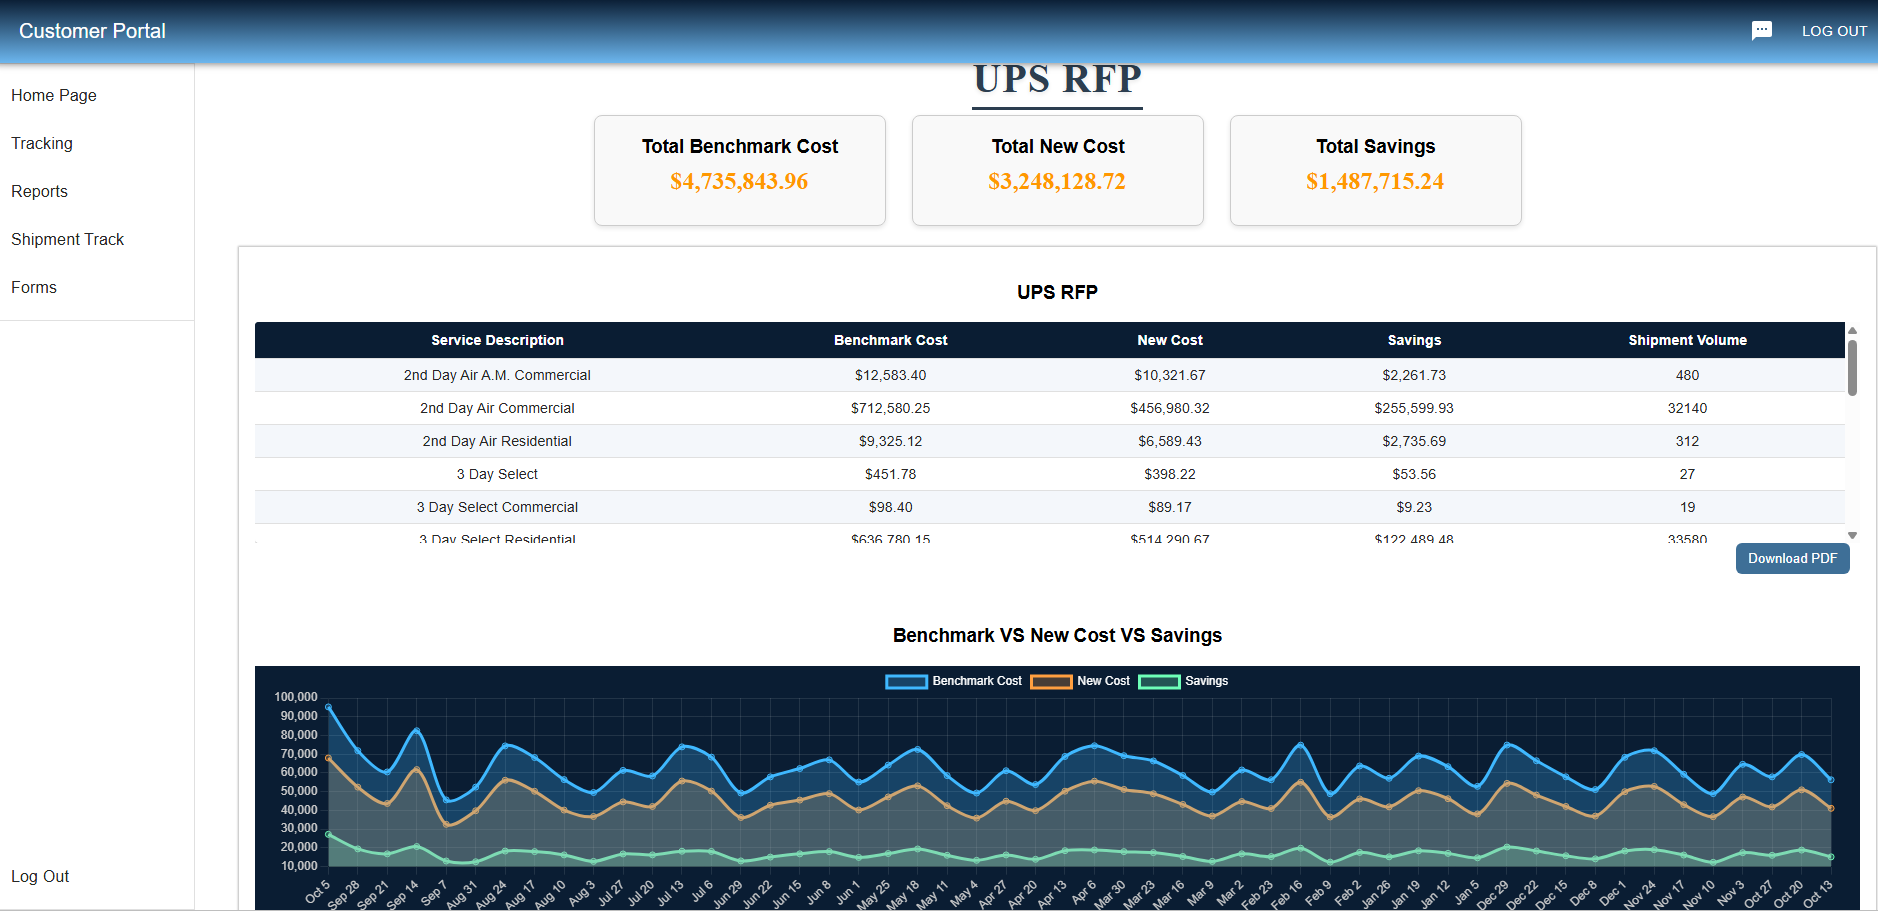
Task: Click the Customer Portal title
Action: pos(92,31)
